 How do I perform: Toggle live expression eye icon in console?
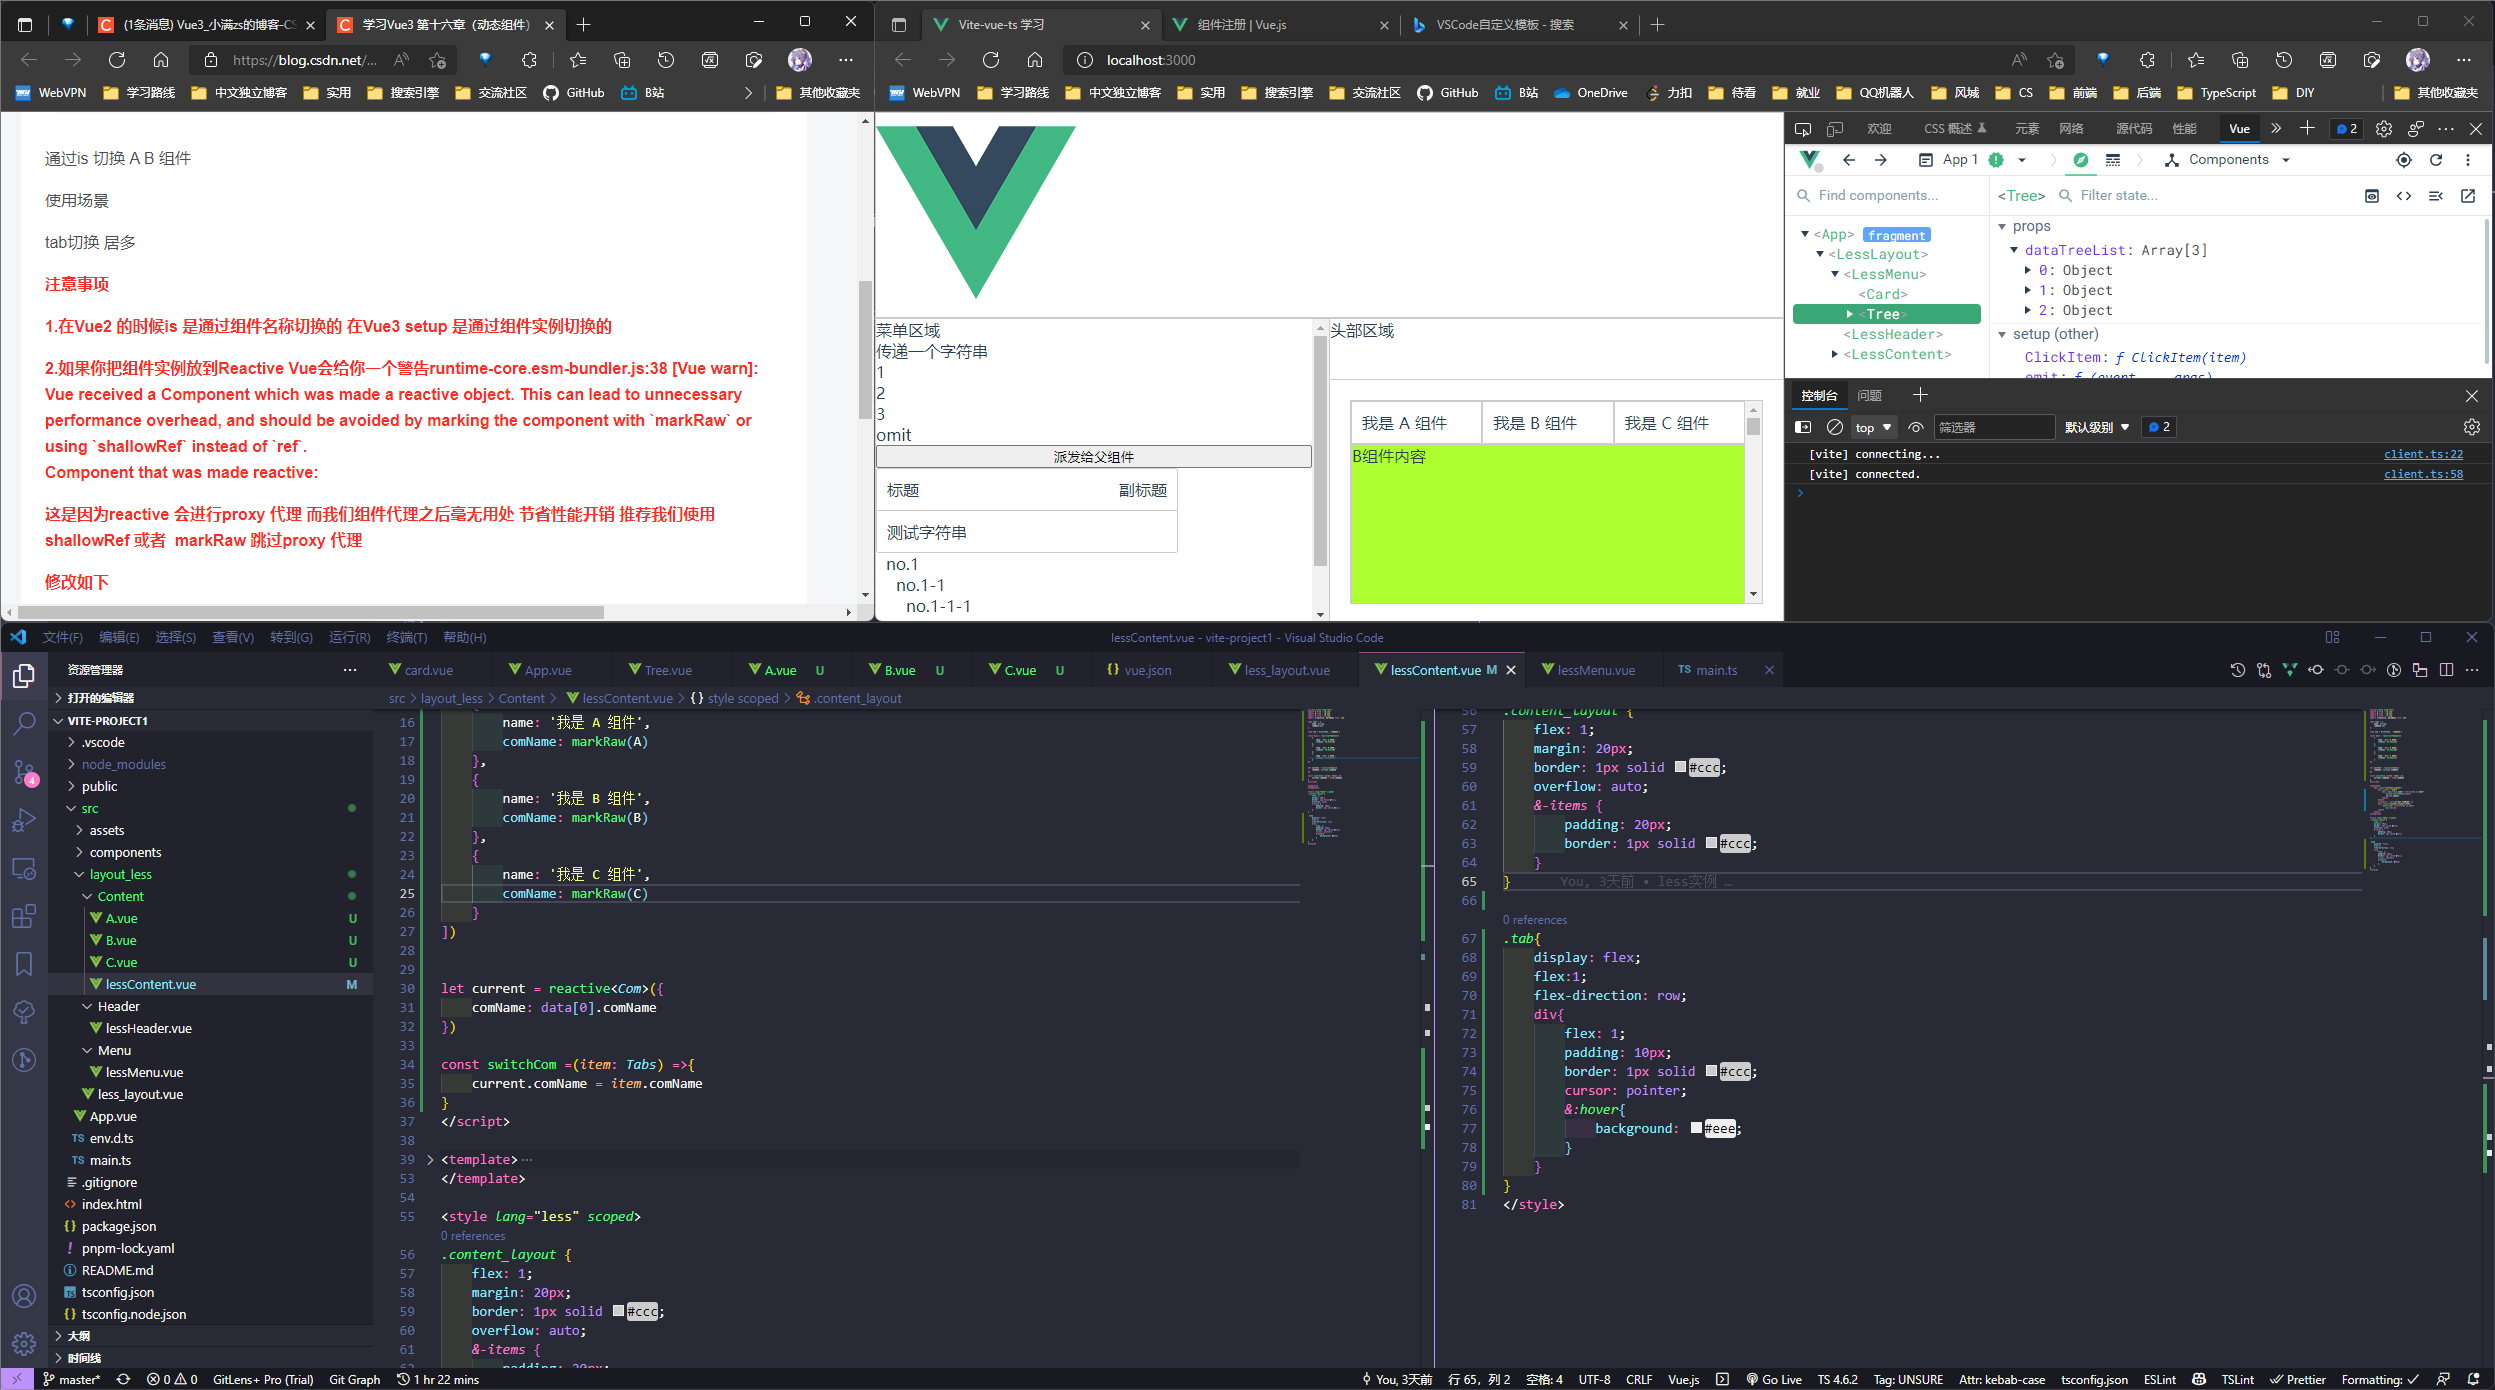[1916, 427]
